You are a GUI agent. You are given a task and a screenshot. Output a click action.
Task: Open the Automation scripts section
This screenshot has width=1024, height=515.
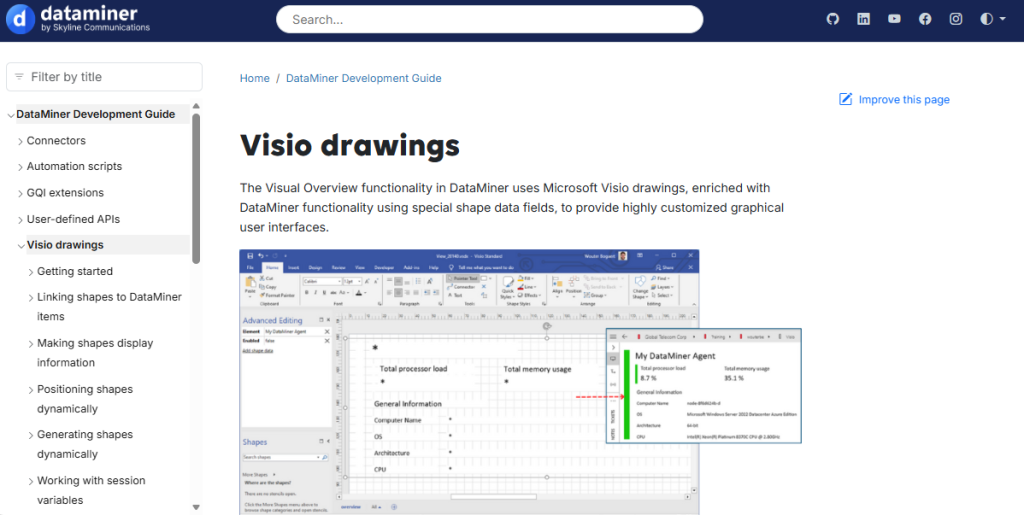tap(74, 167)
